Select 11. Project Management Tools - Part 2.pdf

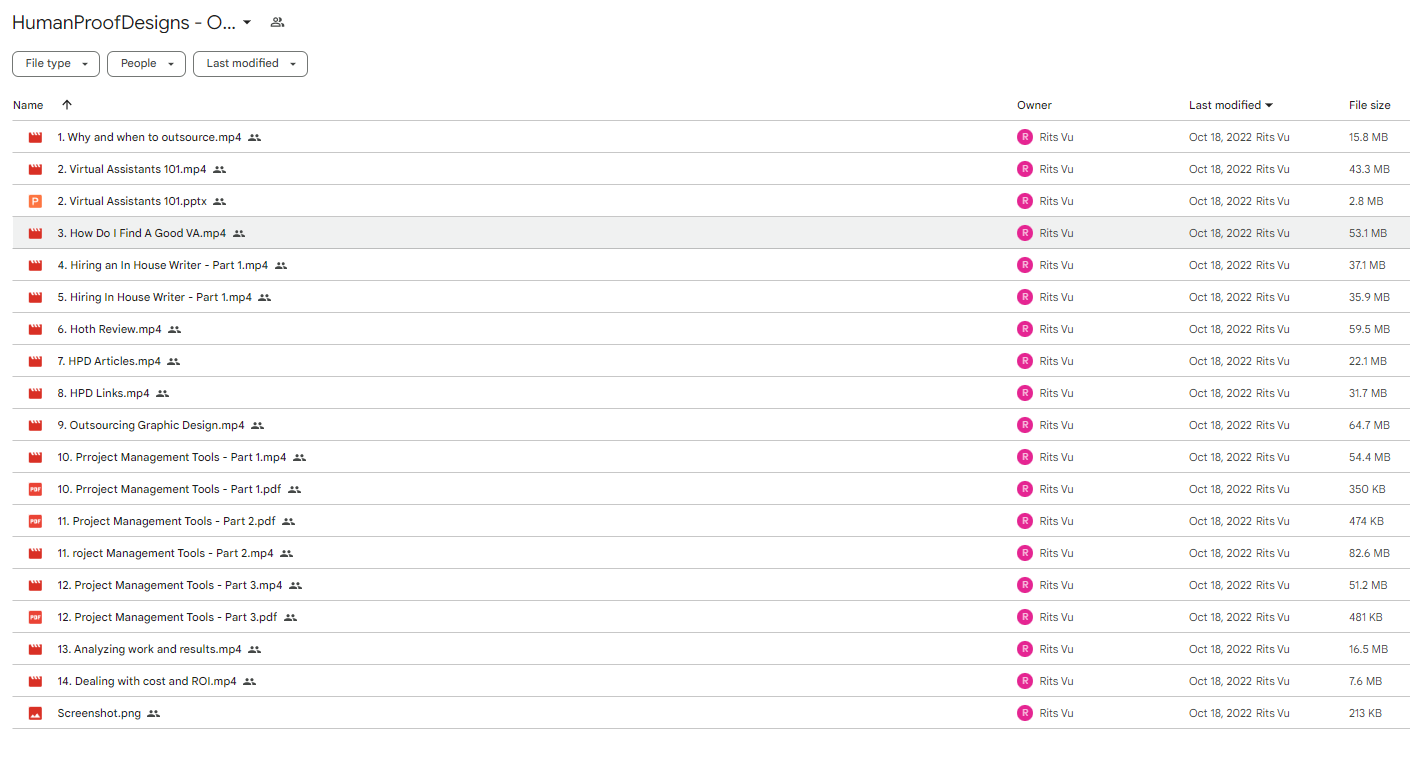point(166,521)
